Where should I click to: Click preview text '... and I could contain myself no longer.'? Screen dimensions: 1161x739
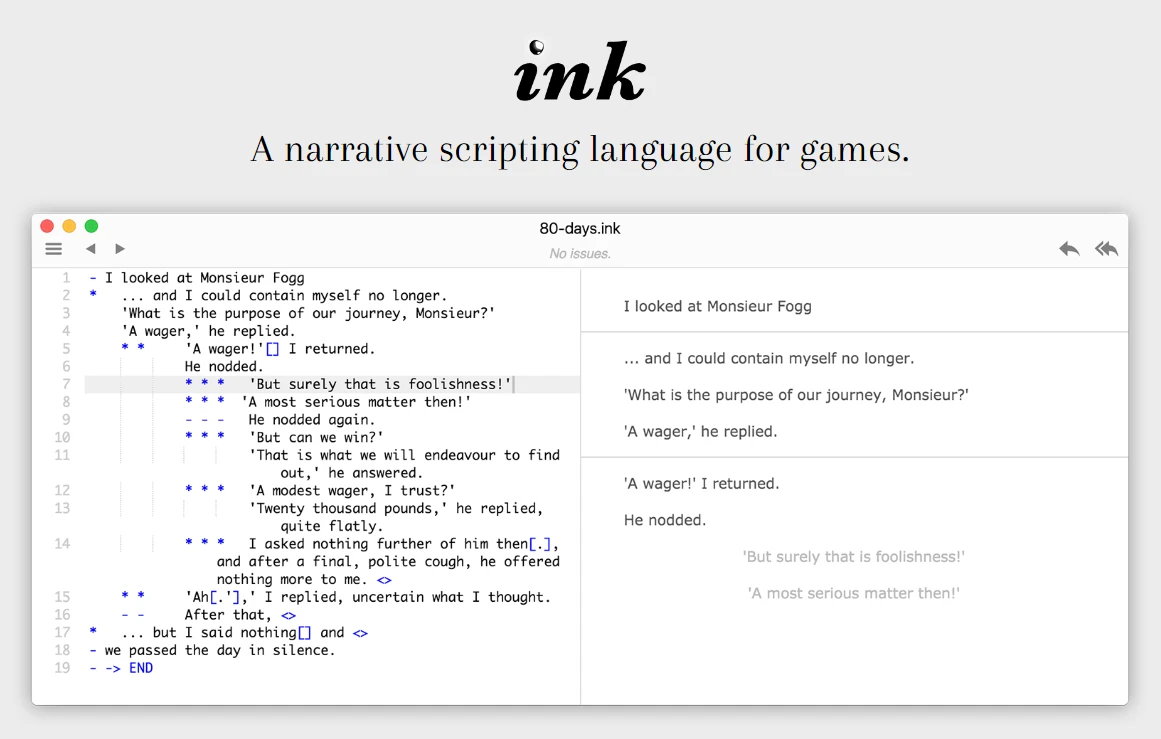coord(769,358)
